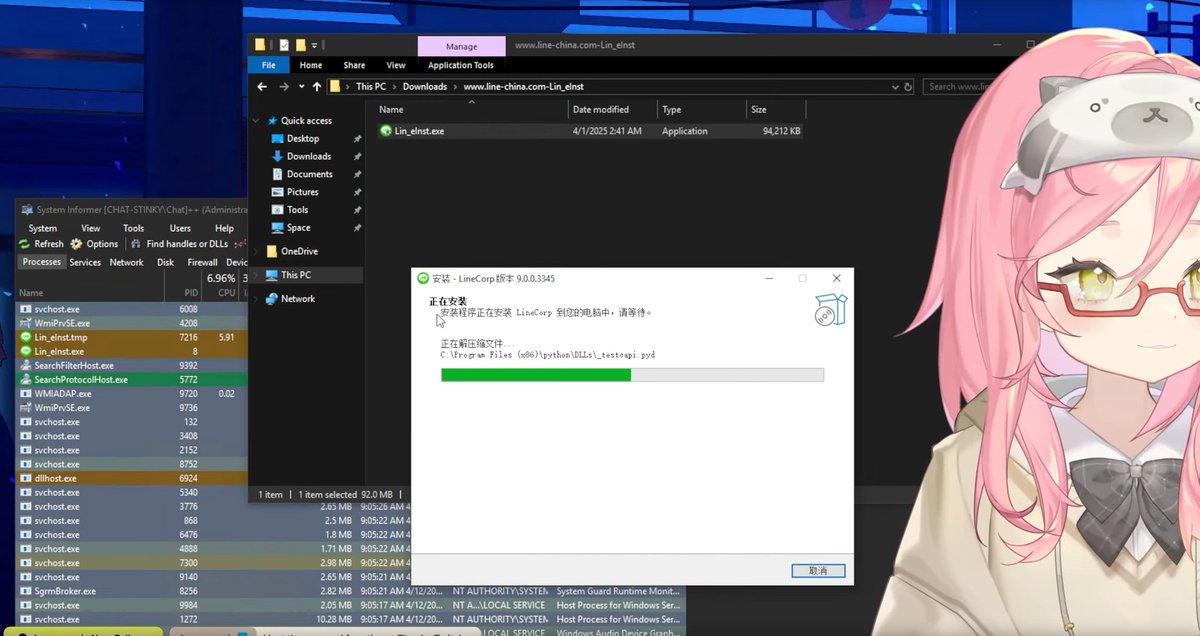The width and height of the screenshot is (1200, 636).
Task: Open the File tab in Explorer ribbon
Action: click(268, 65)
